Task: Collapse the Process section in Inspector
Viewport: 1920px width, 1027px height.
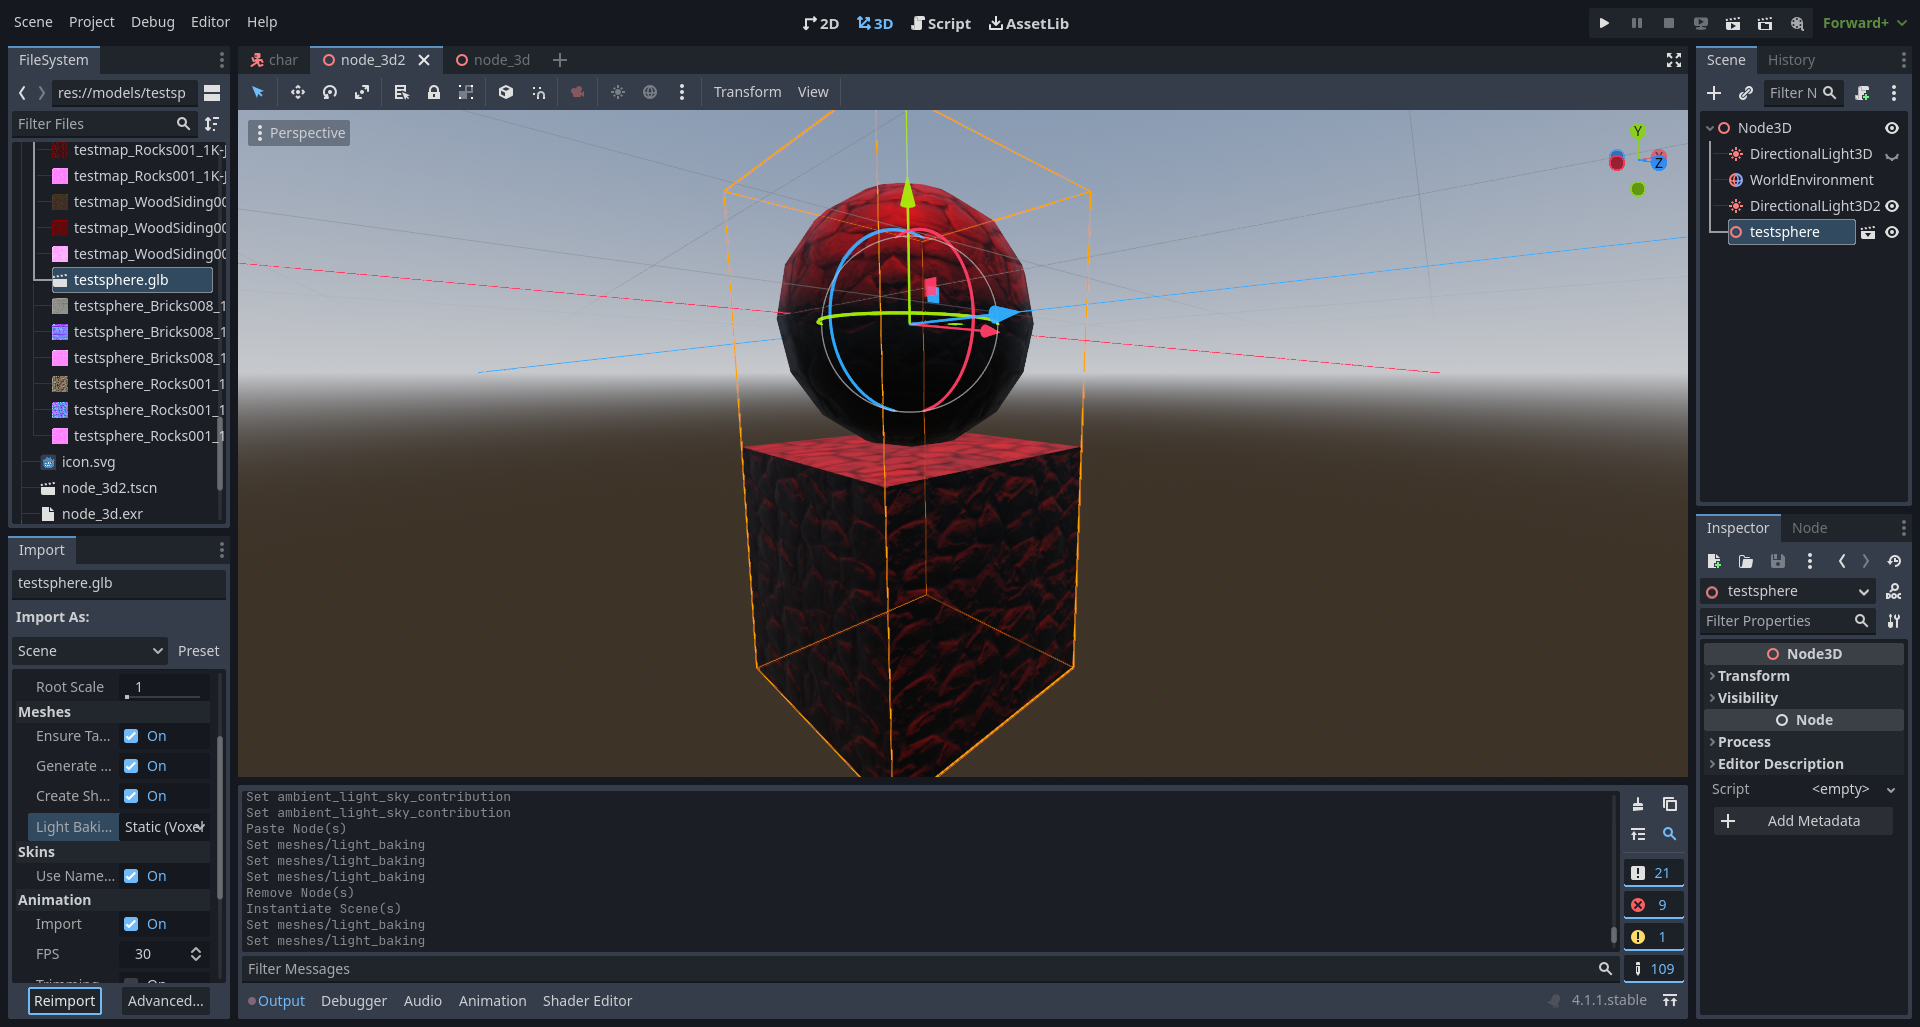Action: [x=1744, y=741]
